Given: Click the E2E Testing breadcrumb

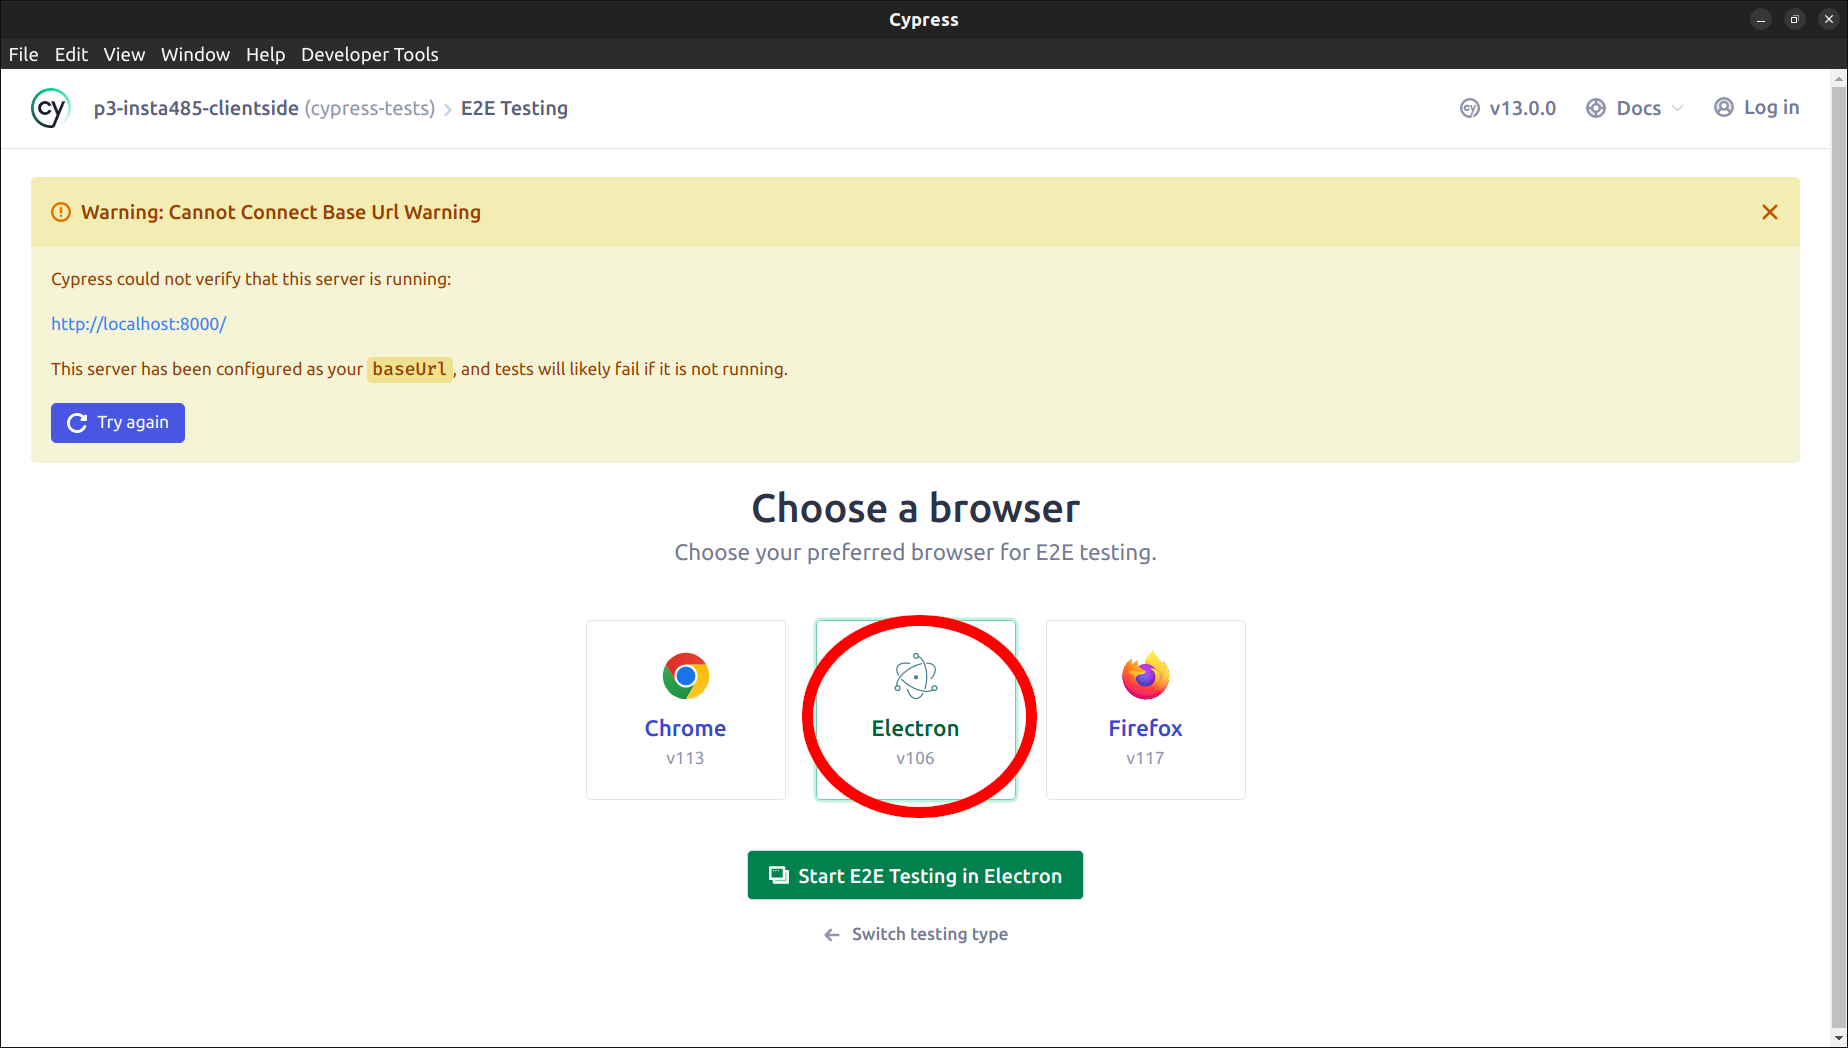Looking at the screenshot, I should [514, 108].
